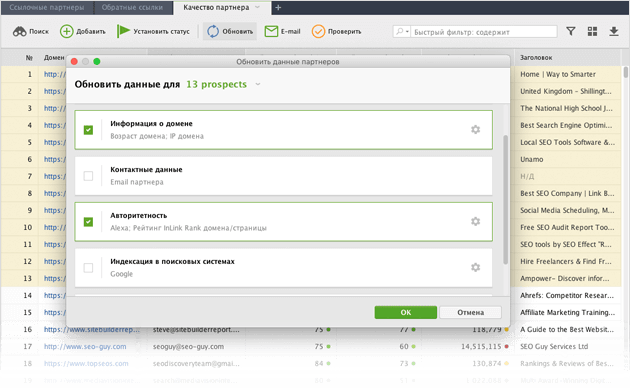Screen dimensions: 630x388
Task: Open the grid view columns icon
Action: pos(592,31)
